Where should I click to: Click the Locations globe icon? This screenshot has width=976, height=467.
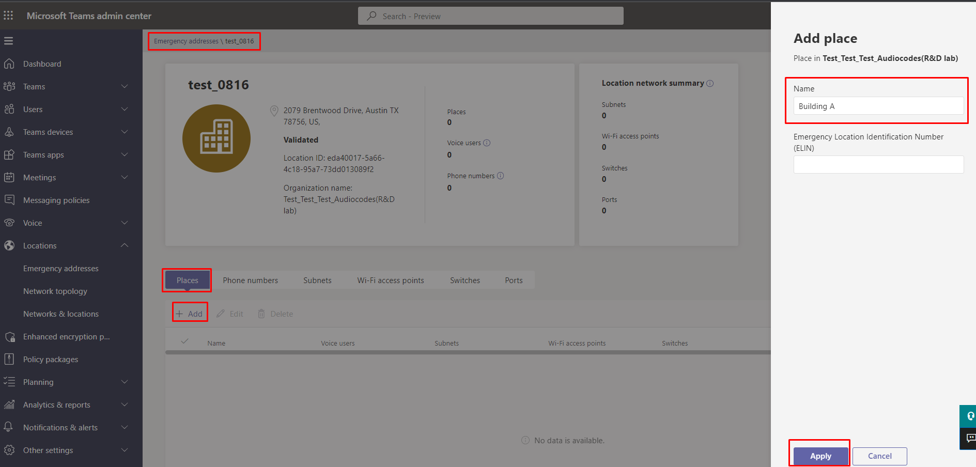9,245
